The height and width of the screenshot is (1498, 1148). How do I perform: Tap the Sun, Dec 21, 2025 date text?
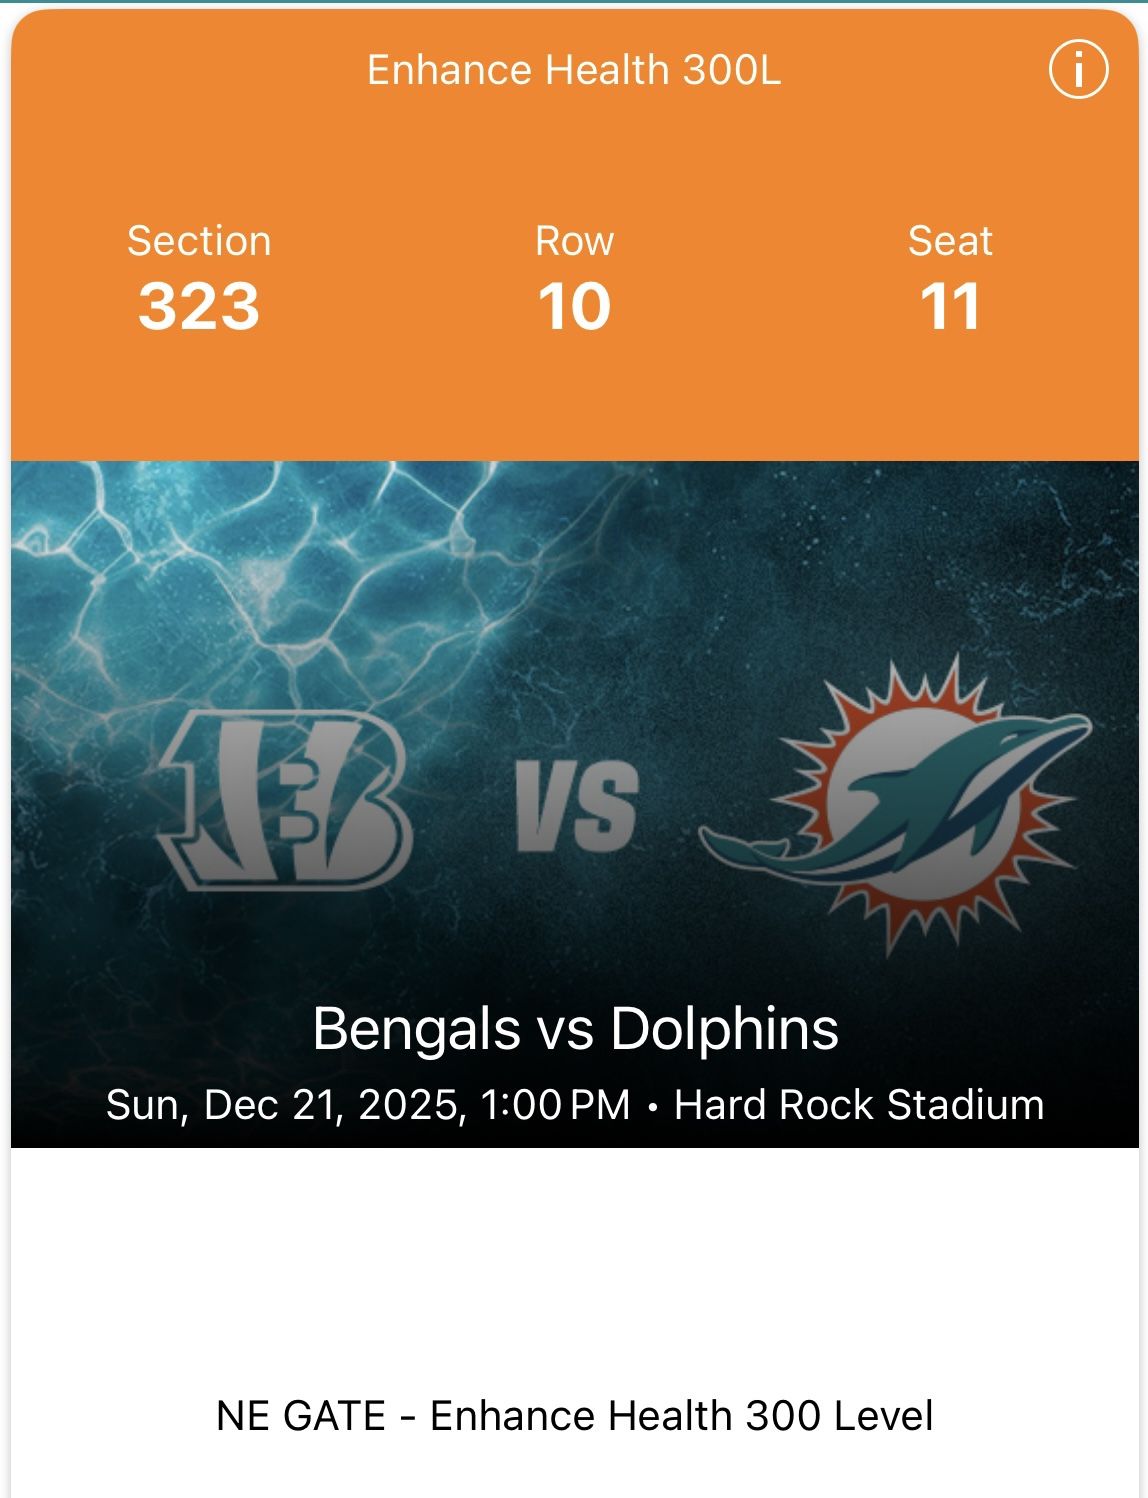click(x=285, y=1105)
